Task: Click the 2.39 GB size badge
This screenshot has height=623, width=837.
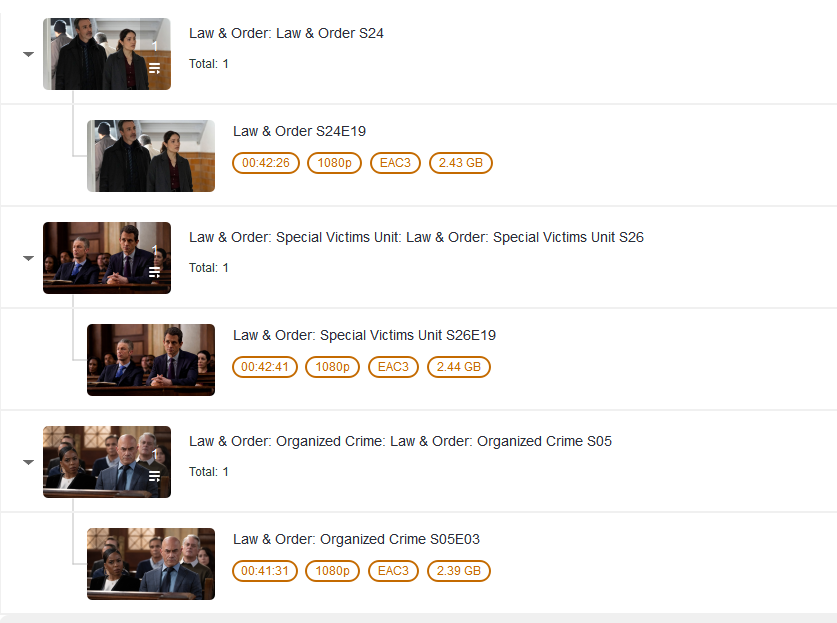Action: point(459,571)
